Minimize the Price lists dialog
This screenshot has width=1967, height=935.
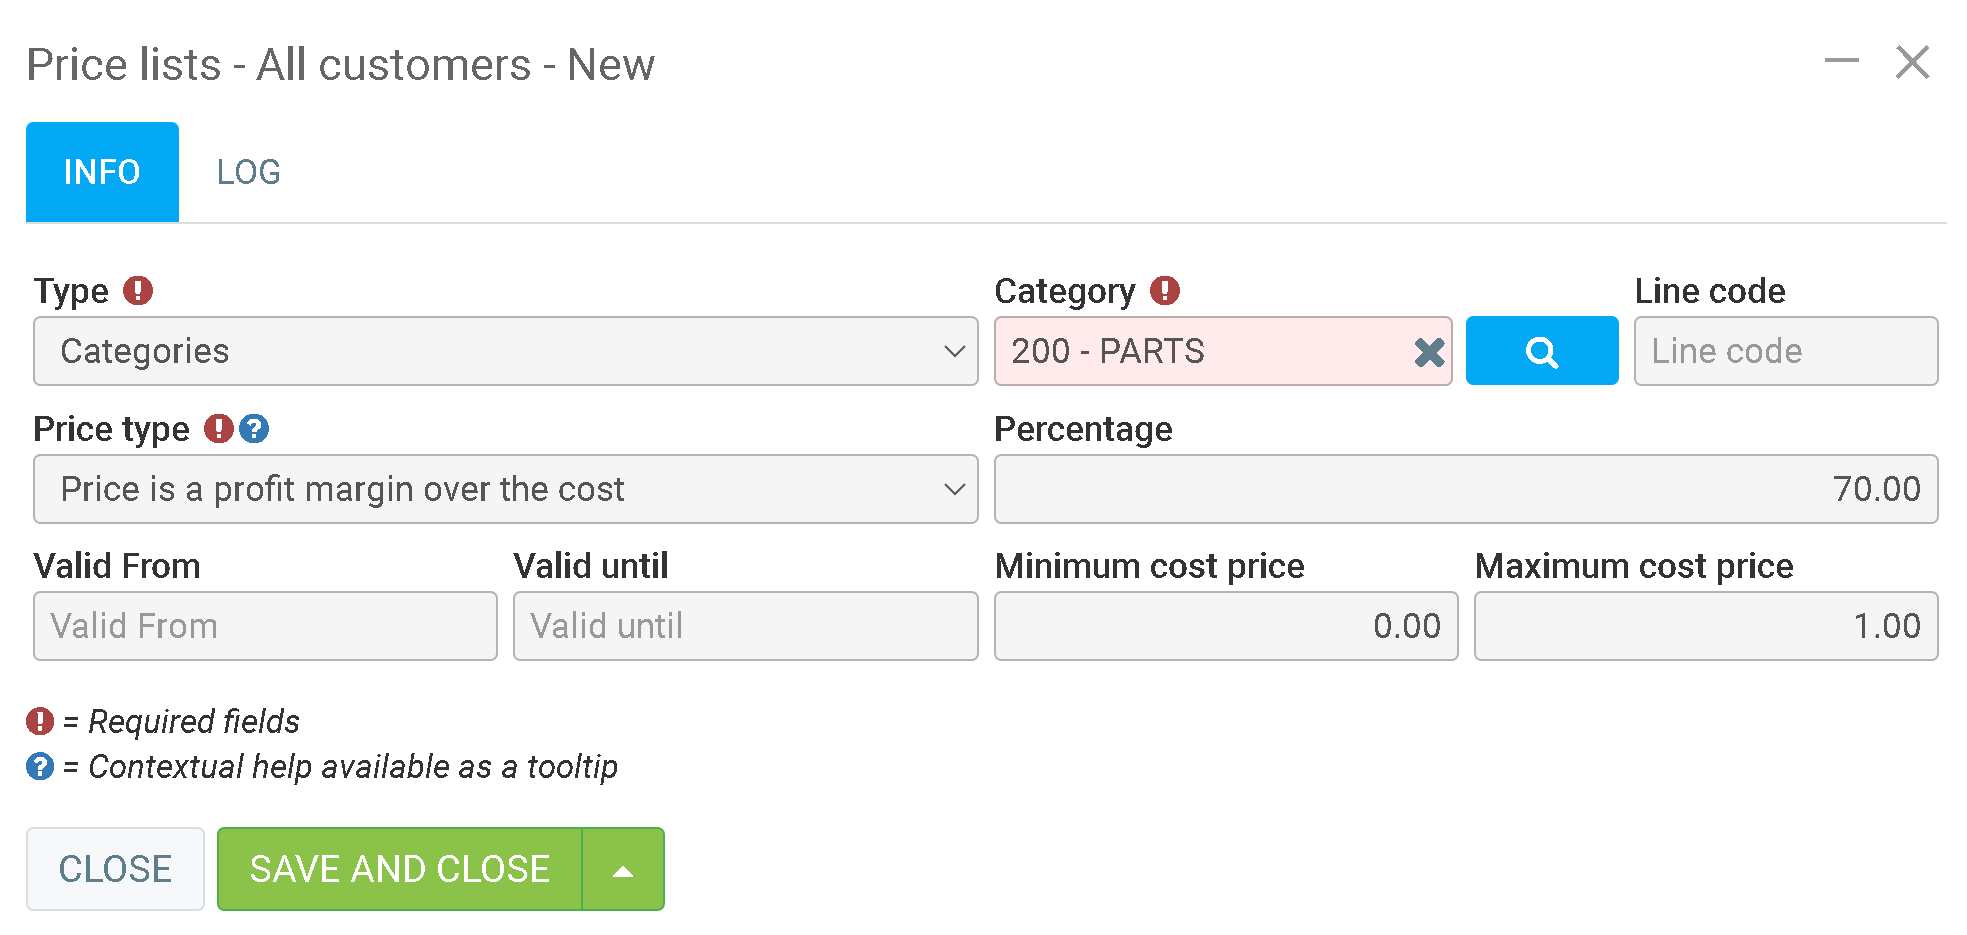(x=1841, y=62)
